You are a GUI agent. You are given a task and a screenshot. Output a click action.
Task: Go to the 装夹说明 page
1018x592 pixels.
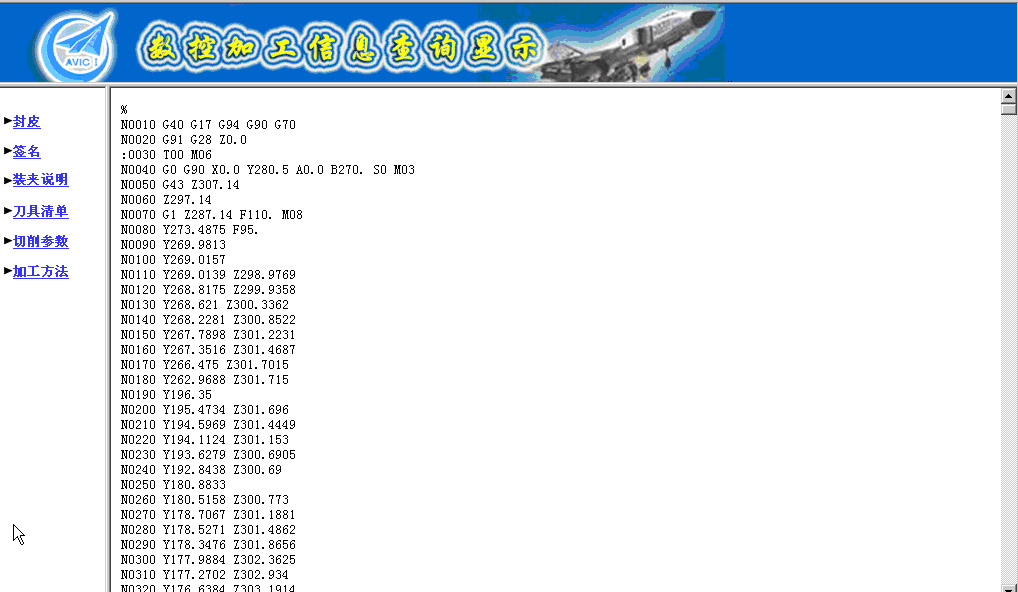click(41, 180)
